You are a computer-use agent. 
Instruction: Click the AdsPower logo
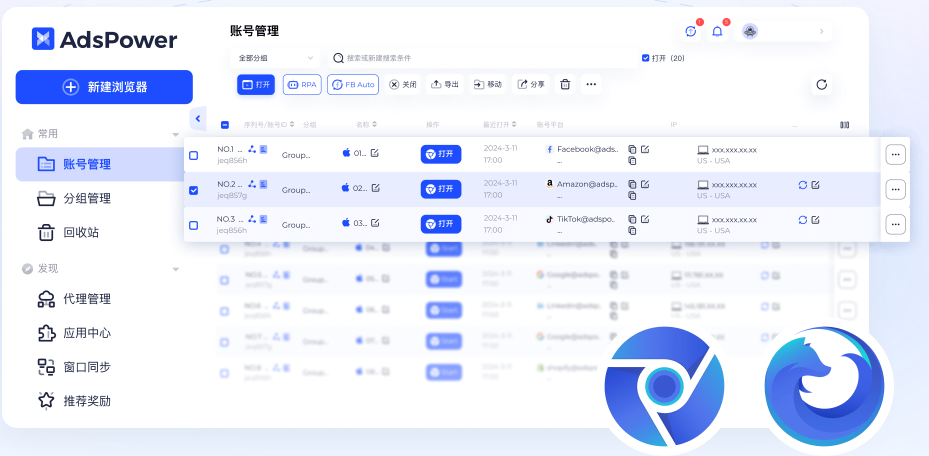[x=104, y=39]
